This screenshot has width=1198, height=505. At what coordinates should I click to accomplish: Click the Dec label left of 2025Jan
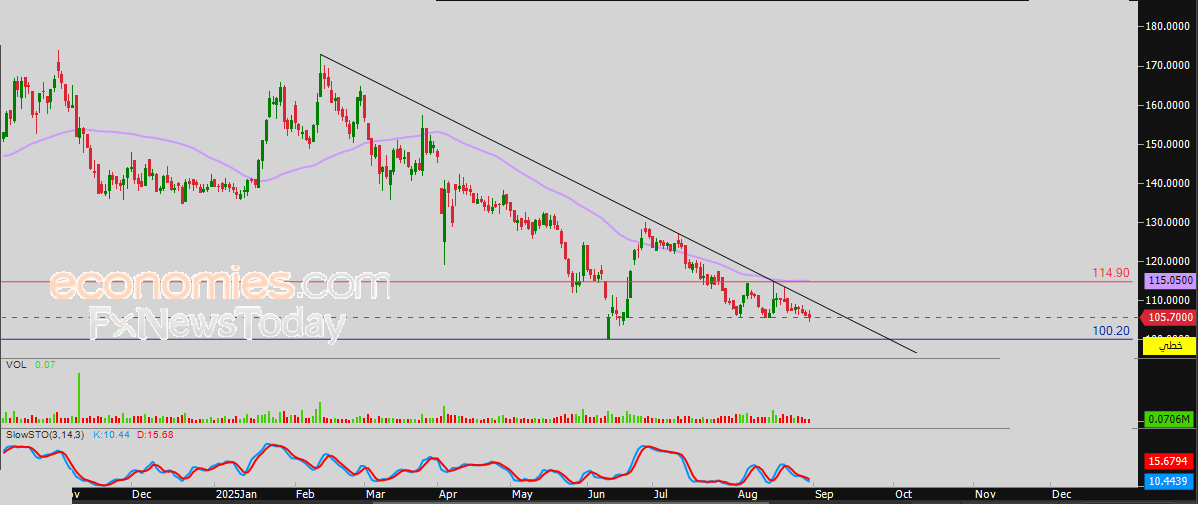coord(141,495)
